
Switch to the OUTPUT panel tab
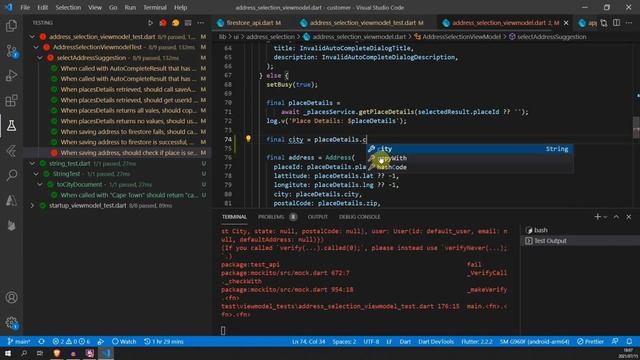point(318,217)
